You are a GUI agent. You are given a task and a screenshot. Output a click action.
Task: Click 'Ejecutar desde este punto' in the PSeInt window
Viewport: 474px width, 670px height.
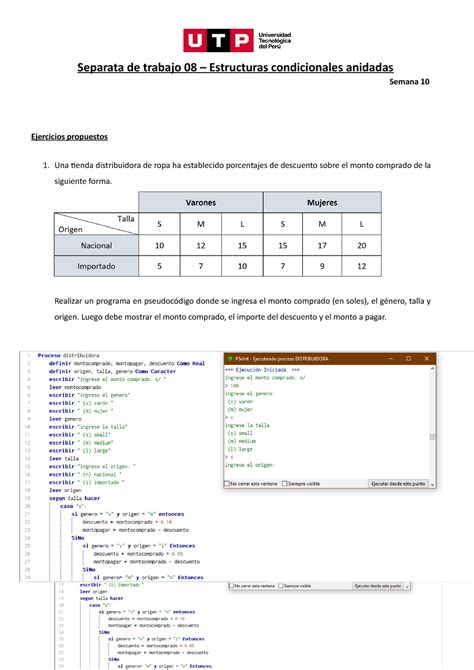click(x=398, y=484)
